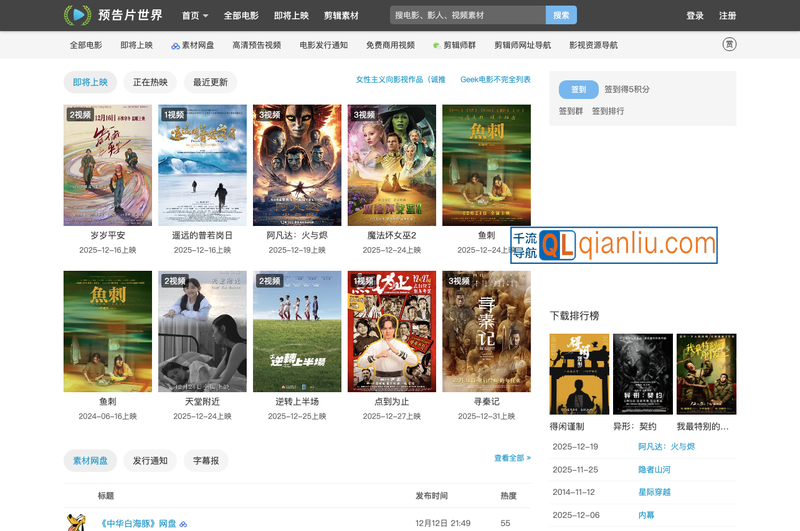Click the 2视频 badge on 岁岁平安 poster

(x=80, y=115)
